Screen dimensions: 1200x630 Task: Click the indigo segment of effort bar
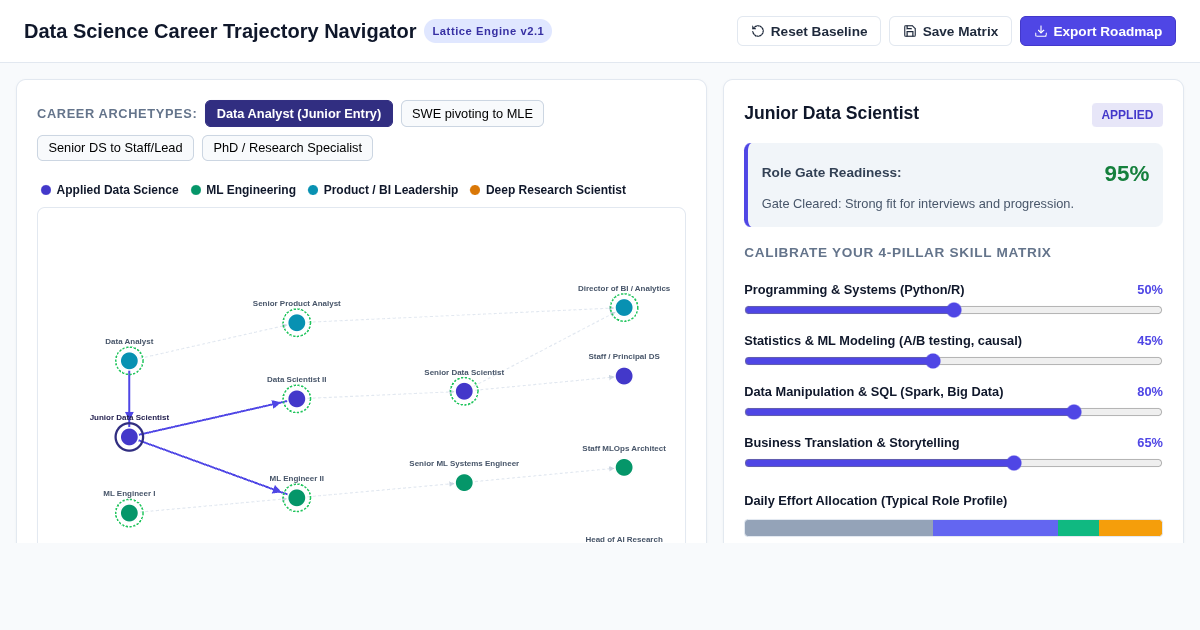tap(995, 528)
